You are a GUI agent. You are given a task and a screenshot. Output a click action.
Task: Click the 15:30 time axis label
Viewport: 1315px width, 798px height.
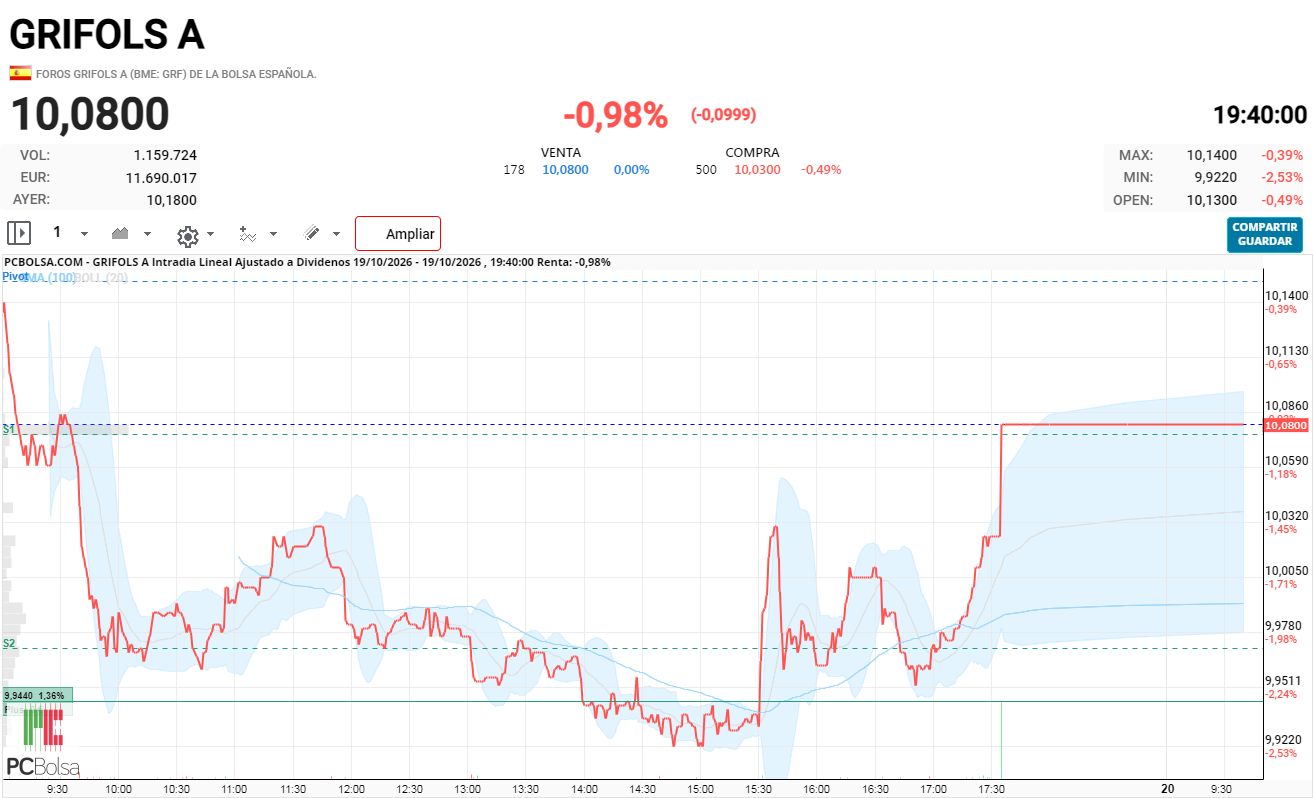point(760,788)
